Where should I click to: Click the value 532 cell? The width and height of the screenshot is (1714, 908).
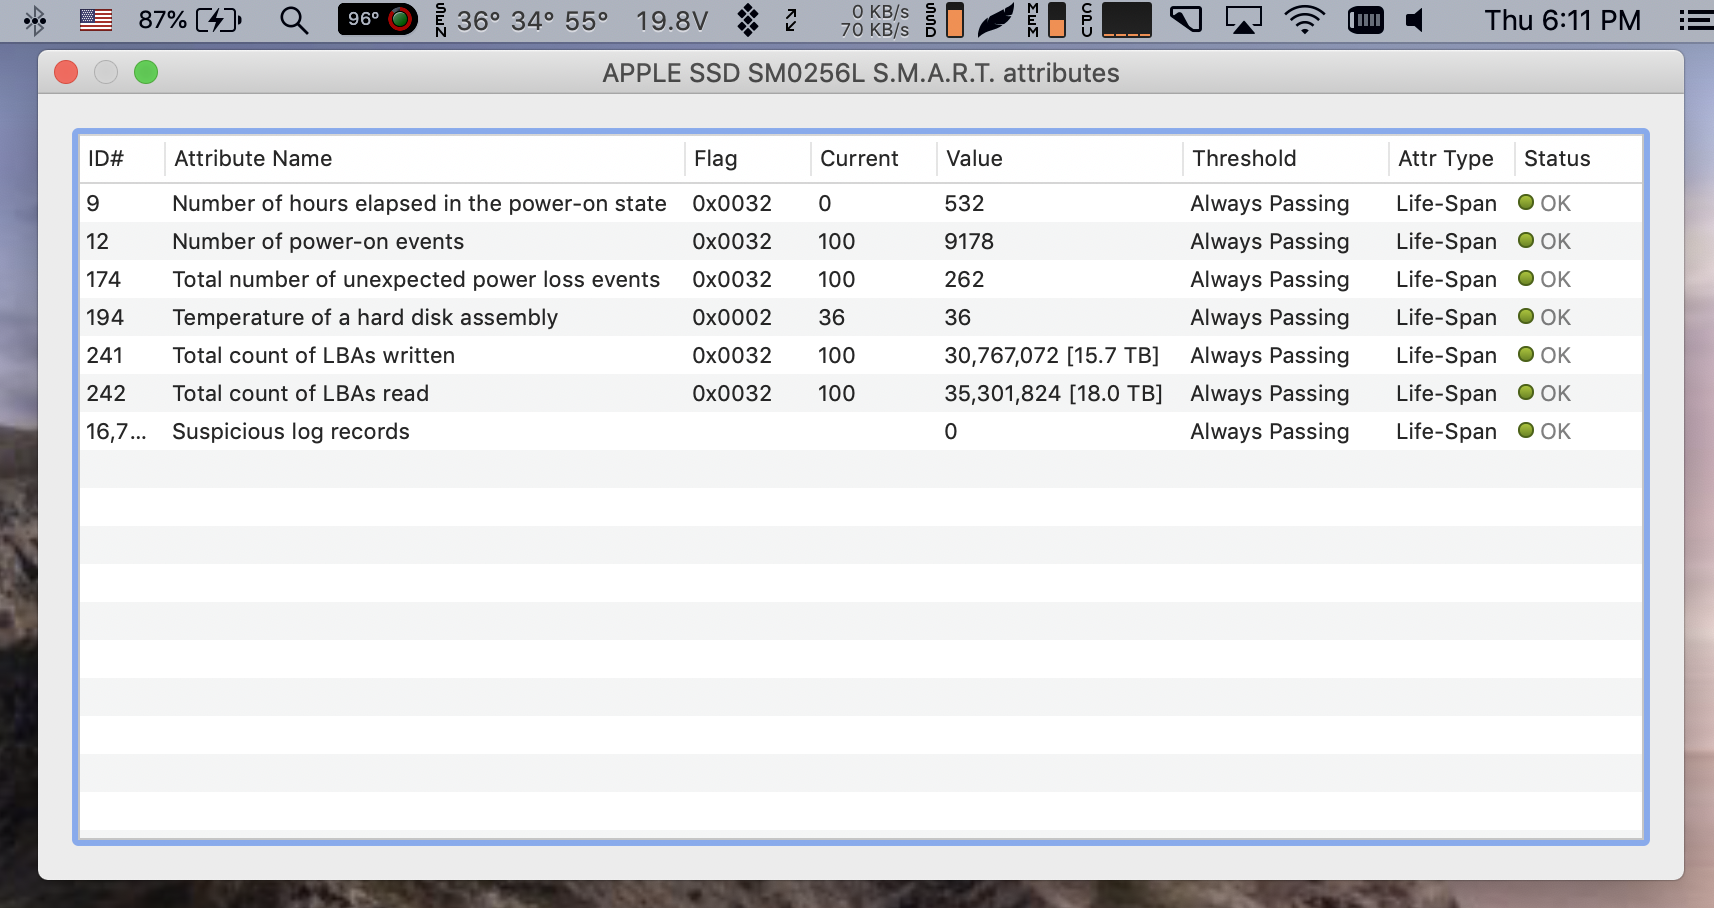[x=964, y=203]
